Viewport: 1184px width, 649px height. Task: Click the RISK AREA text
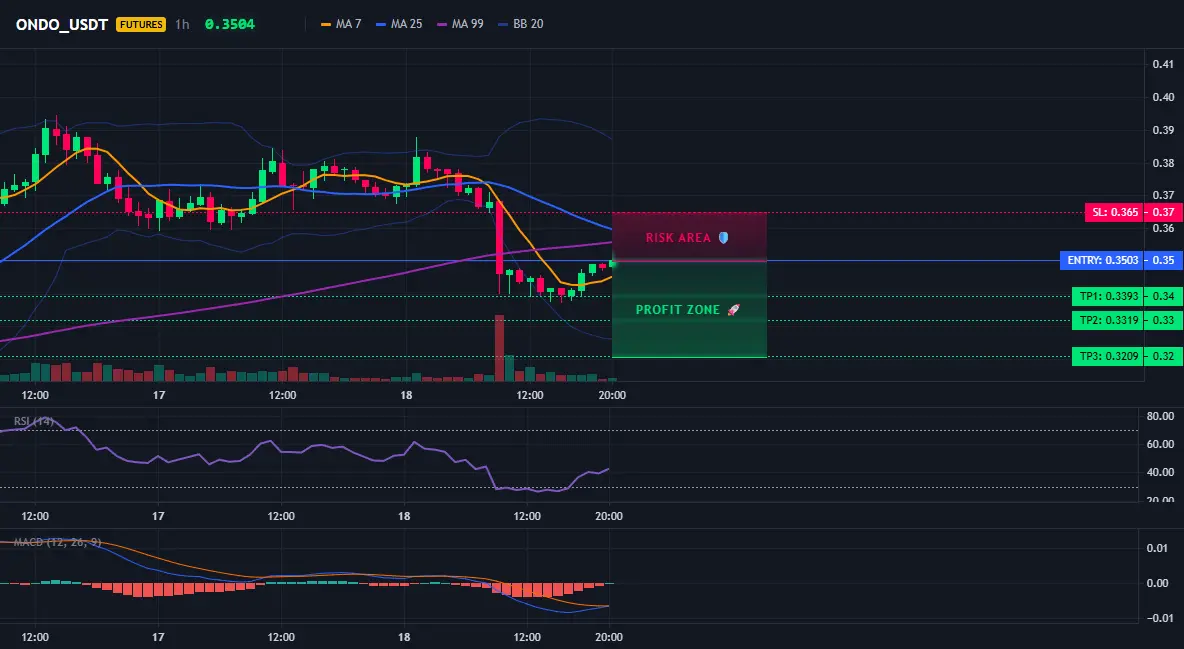[678, 238]
